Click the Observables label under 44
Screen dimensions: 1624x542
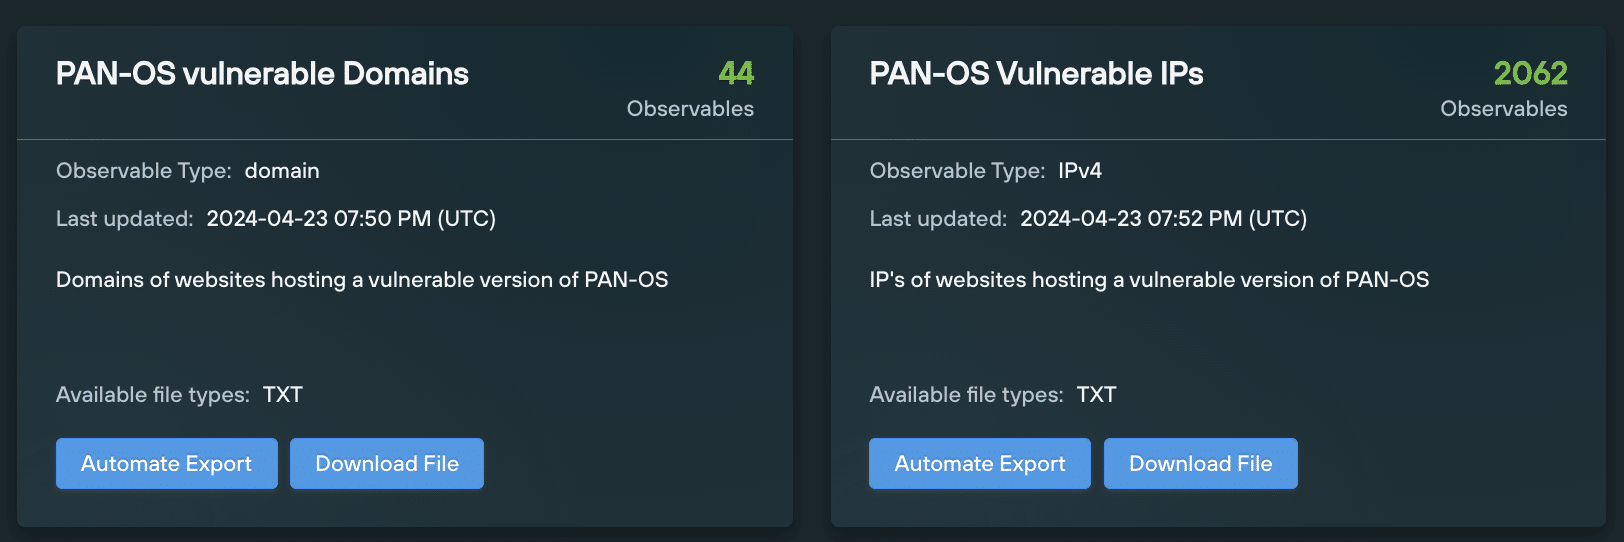[x=690, y=109]
